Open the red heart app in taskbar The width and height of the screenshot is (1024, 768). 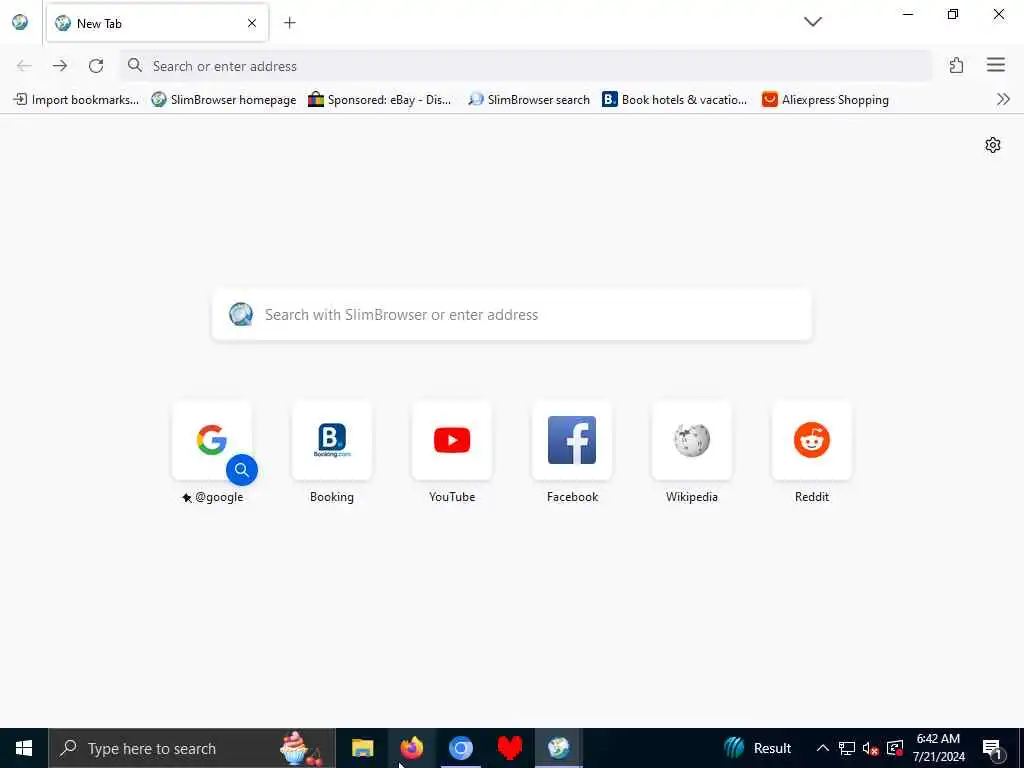tap(509, 748)
